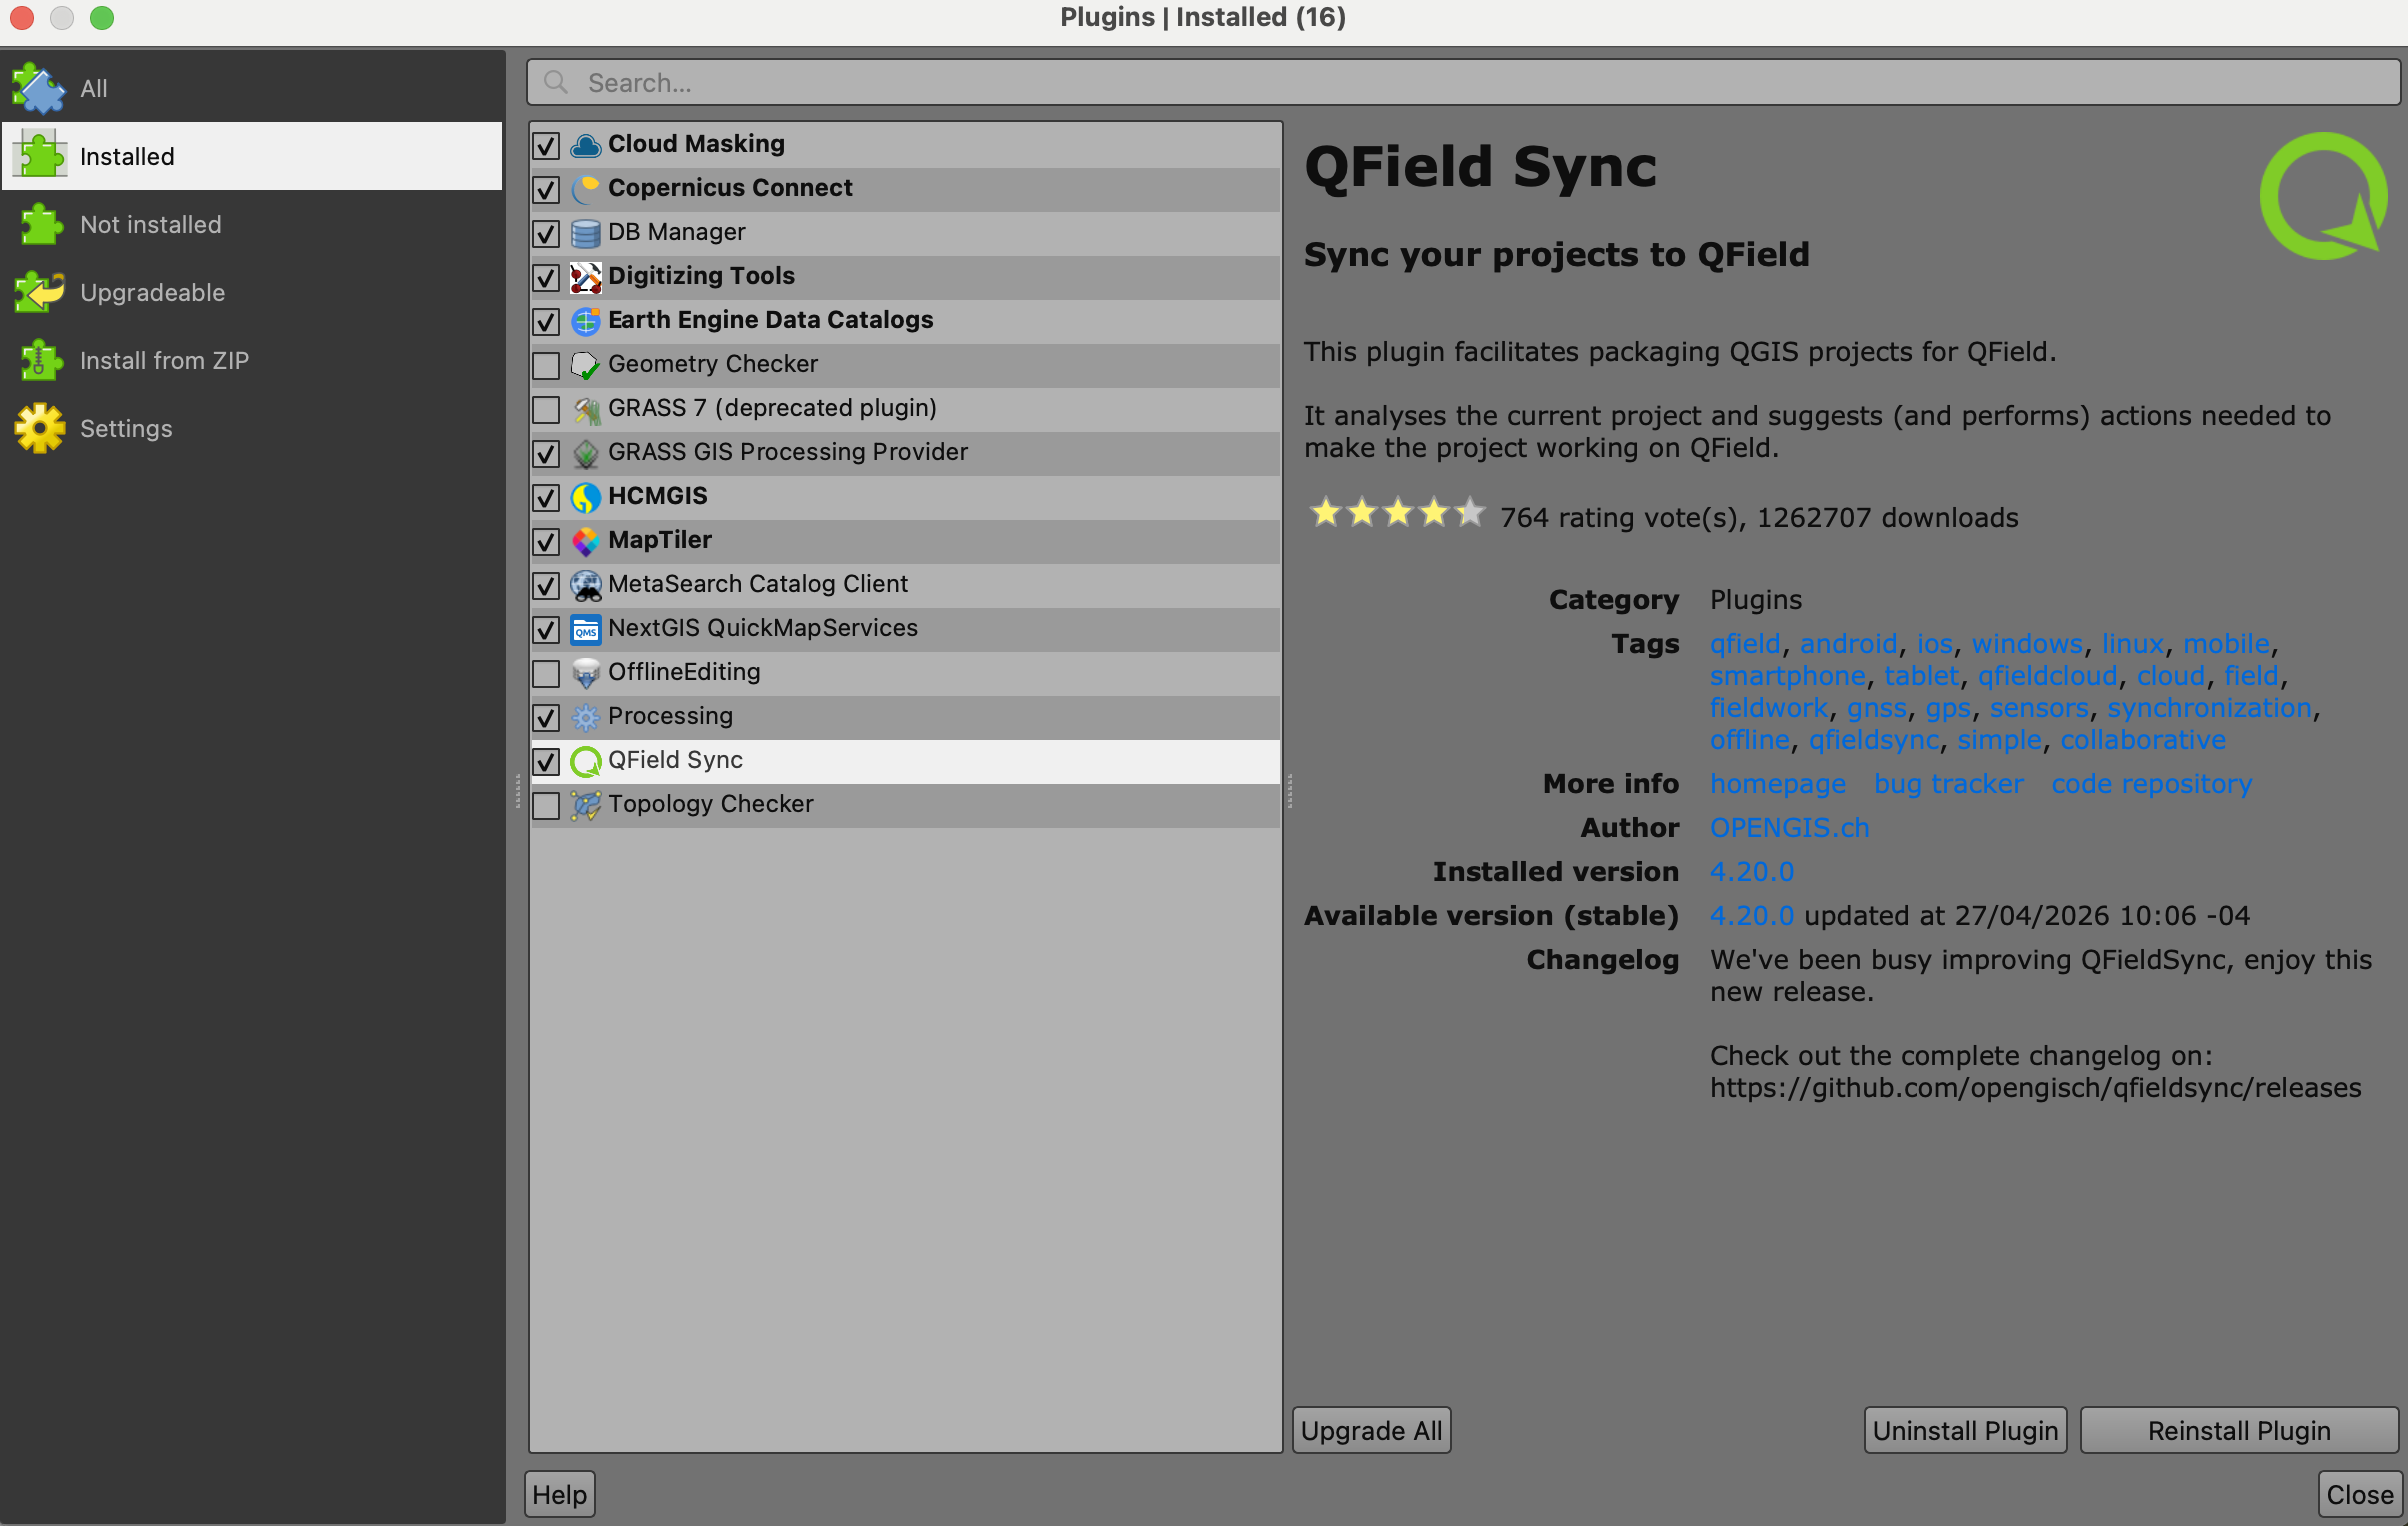2408x1526 pixels.
Task: Click the Installed puzzle icon
Action: click(39, 156)
